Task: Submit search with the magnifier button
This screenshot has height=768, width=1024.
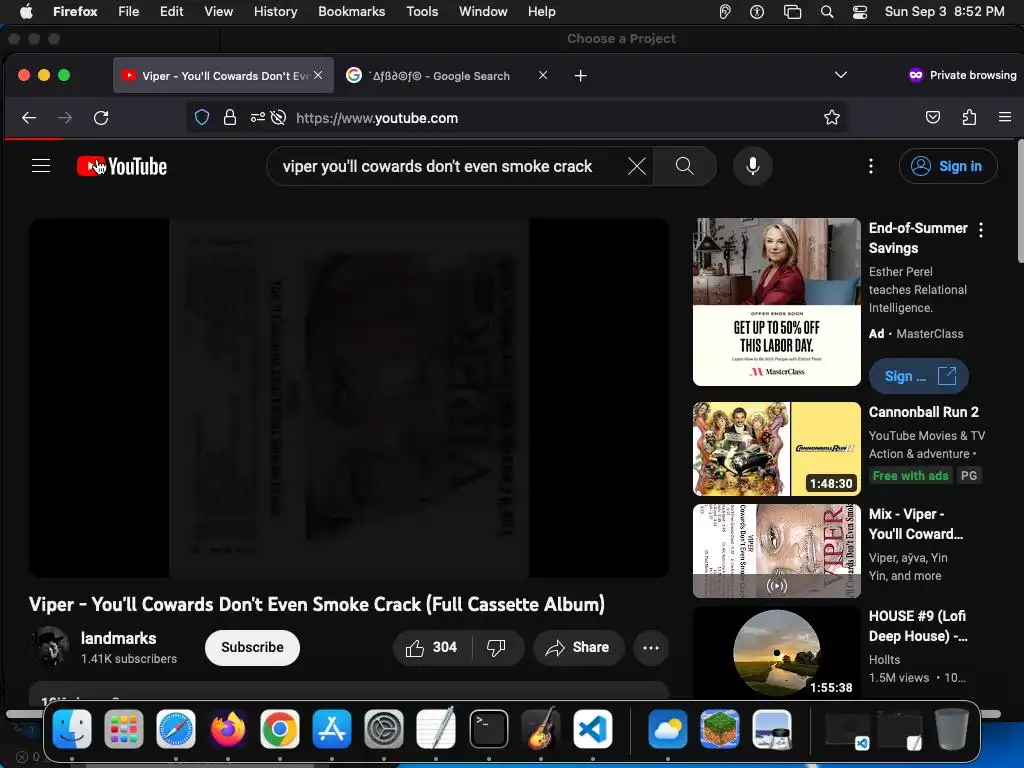Action: coord(684,166)
